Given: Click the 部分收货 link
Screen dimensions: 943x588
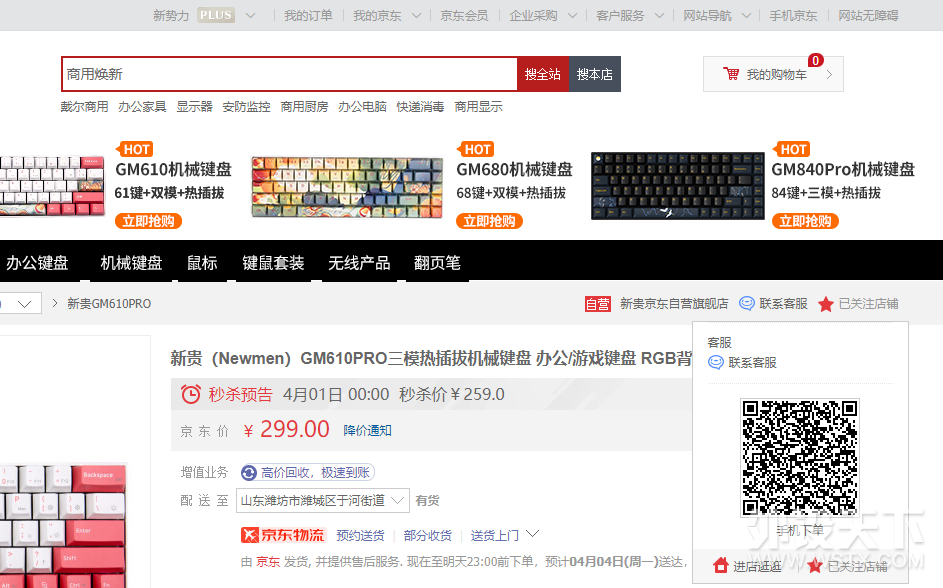Looking at the screenshot, I should 428,535.
